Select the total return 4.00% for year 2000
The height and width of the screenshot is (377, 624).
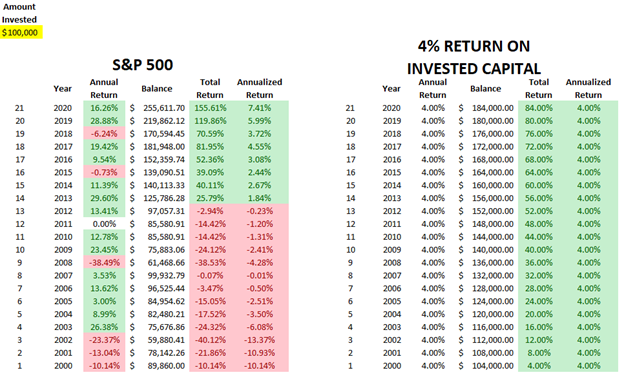pyautogui.click(x=539, y=366)
